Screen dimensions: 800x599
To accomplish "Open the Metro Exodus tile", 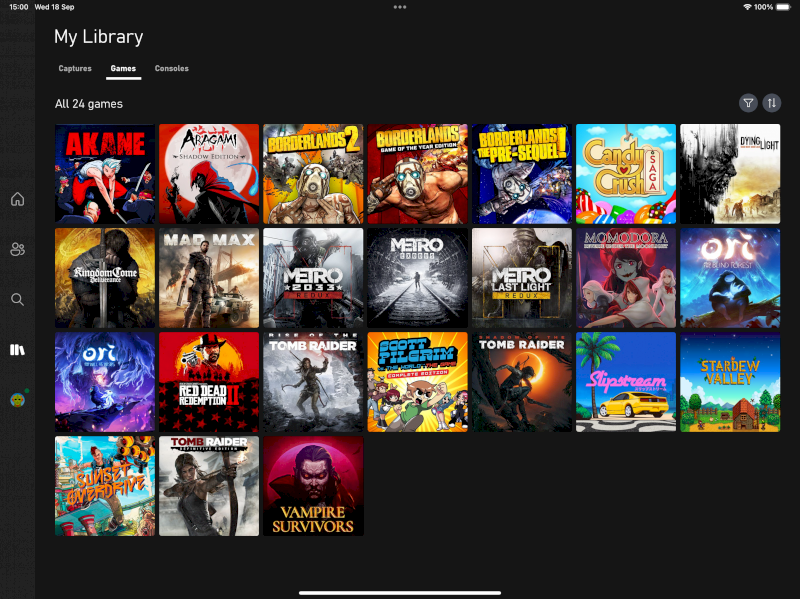I will point(417,278).
